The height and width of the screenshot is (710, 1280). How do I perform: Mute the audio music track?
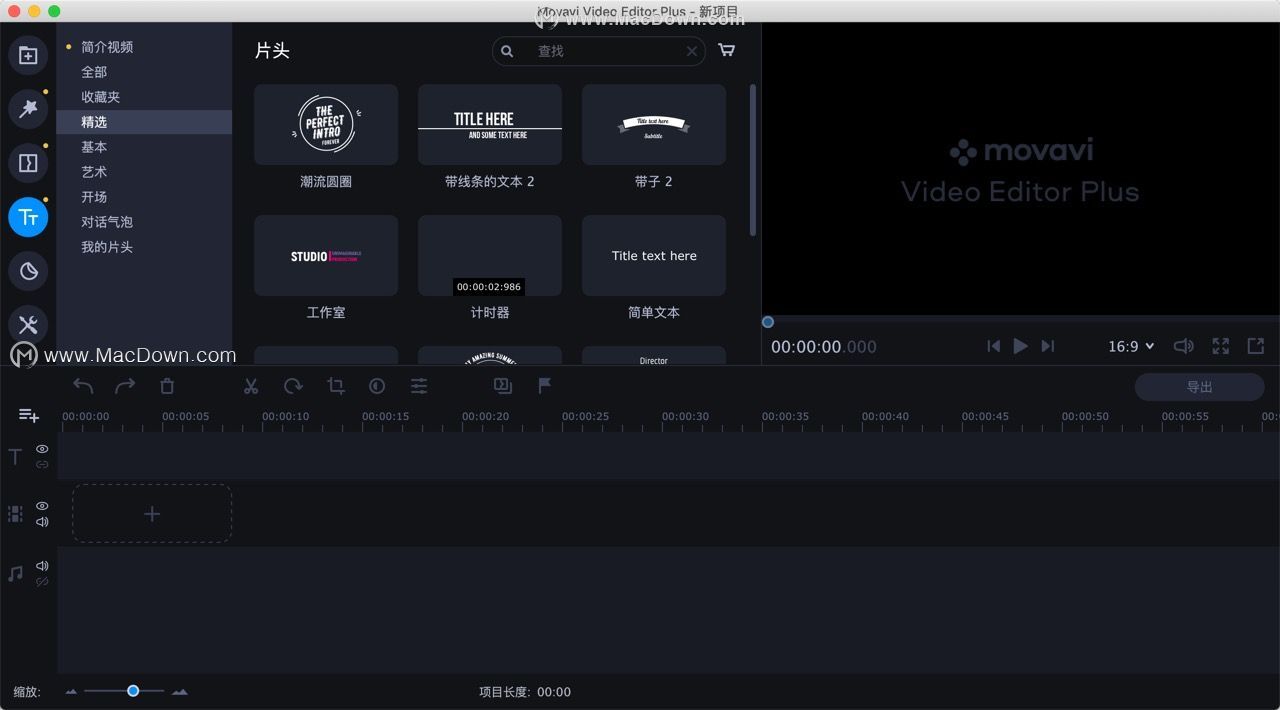coord(42,566)
